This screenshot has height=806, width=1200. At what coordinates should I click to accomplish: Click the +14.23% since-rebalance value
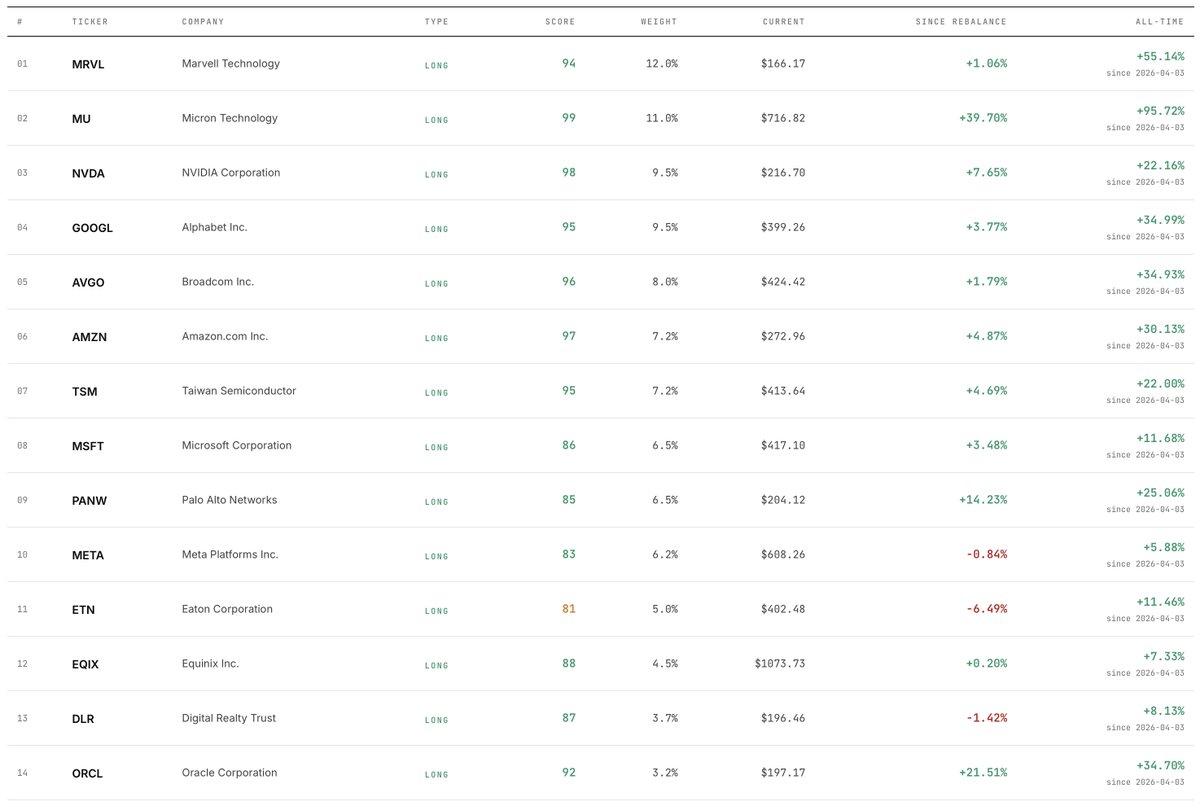(983, 499)
